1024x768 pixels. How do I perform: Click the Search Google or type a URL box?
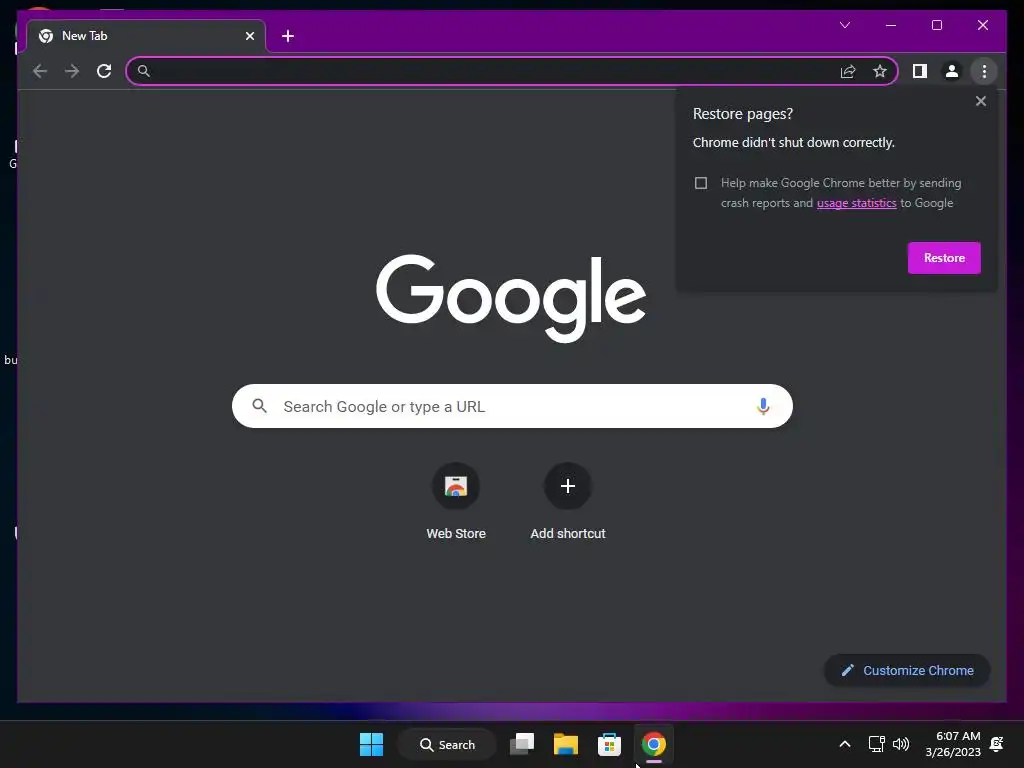pyautogui.click(x=512, y=406)
